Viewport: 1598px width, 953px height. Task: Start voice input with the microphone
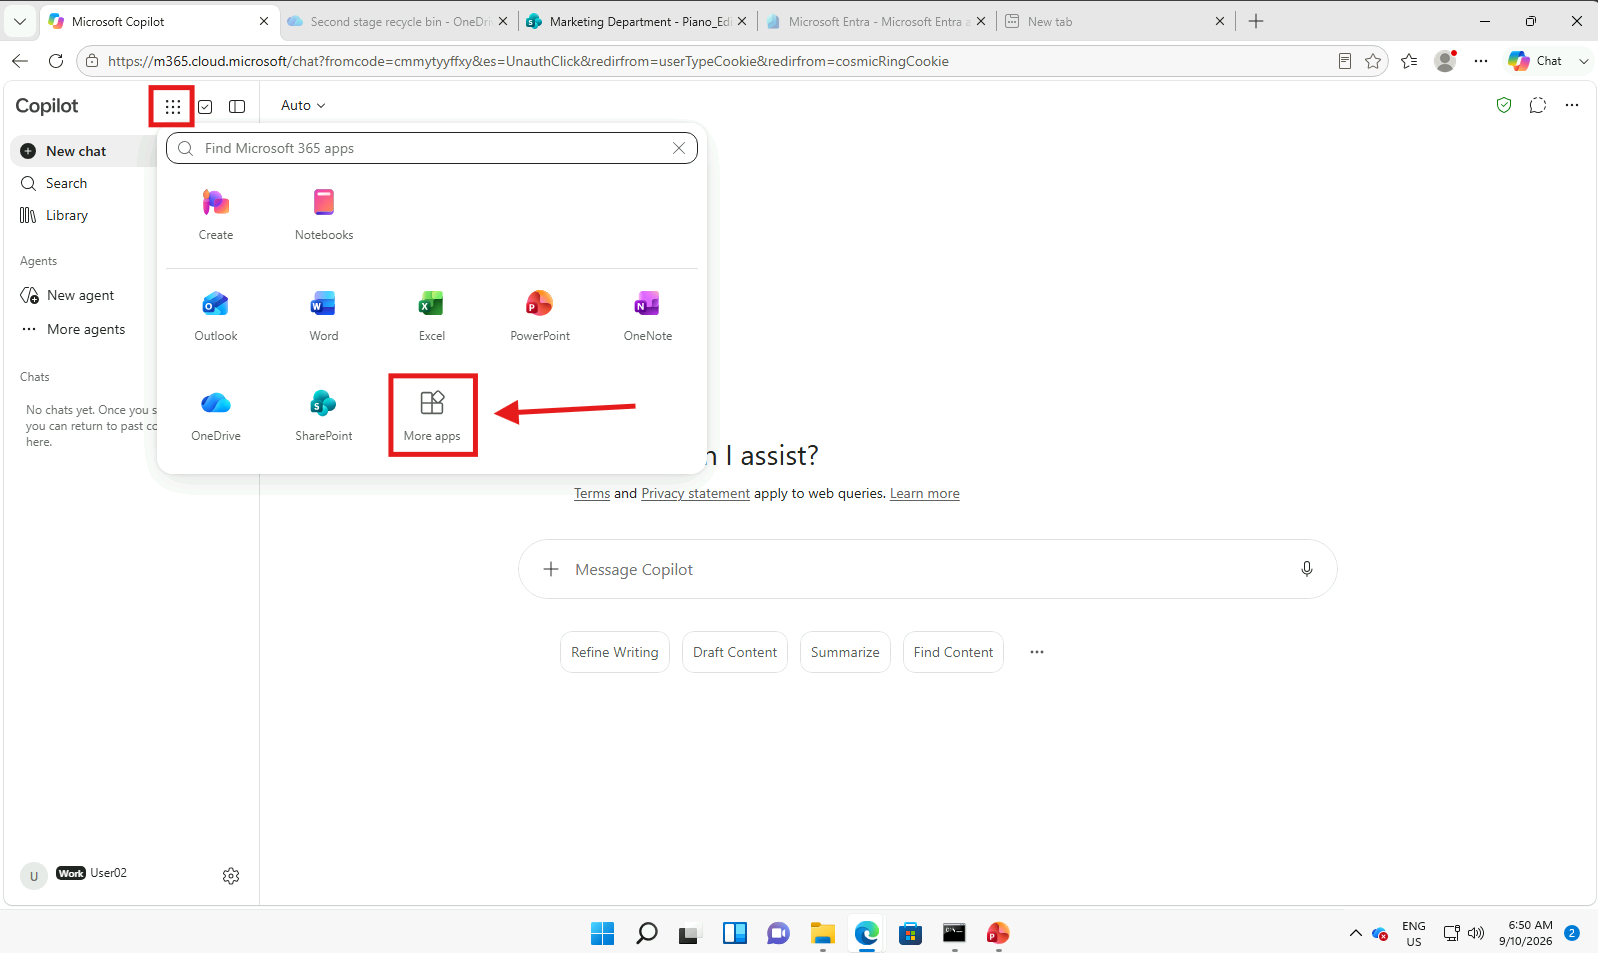[x=1306, y=569]
